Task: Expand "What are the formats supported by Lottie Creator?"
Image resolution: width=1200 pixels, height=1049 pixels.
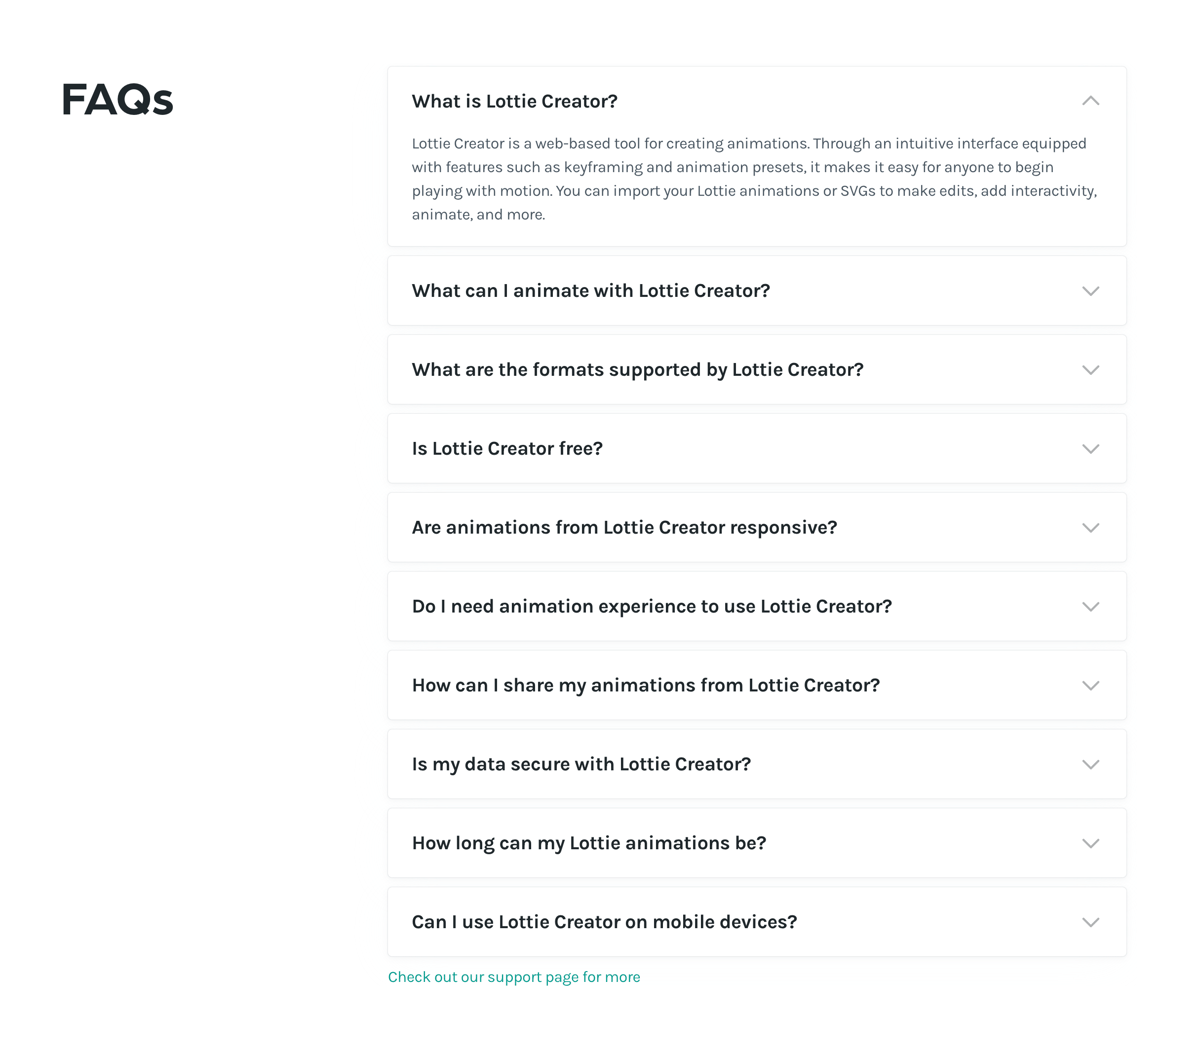Action: [757, 369]
